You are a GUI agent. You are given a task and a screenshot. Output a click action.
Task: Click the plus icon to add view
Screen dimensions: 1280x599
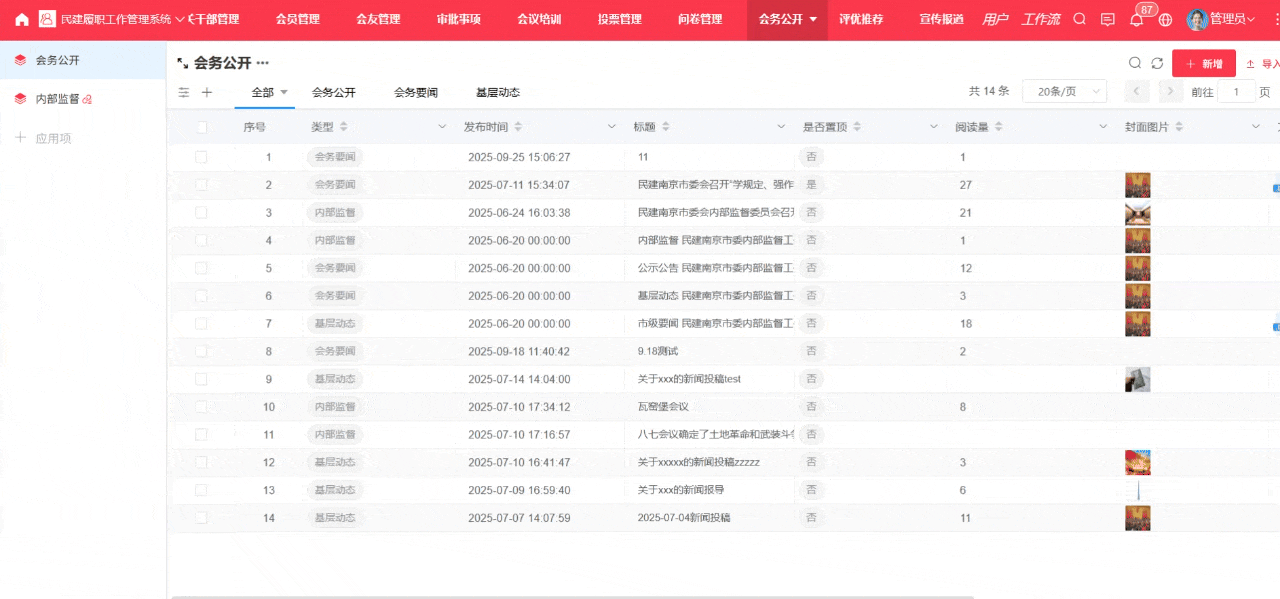coord(207,92)
